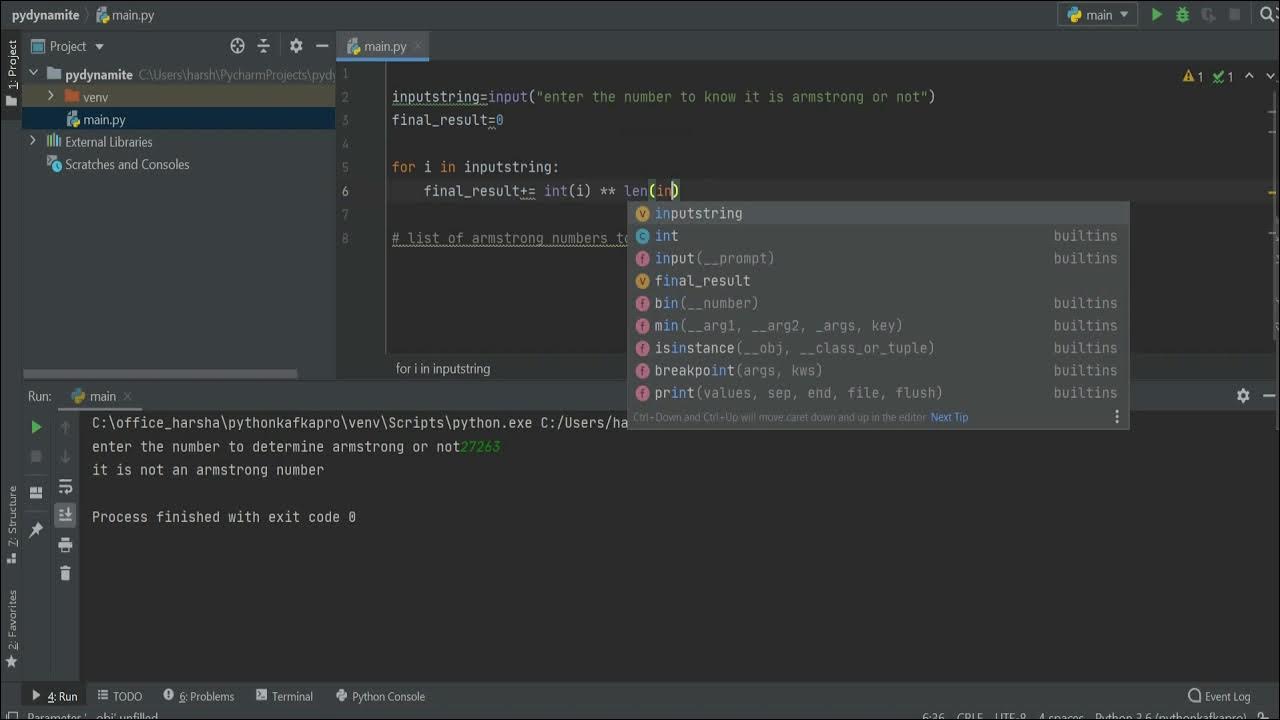
Task: Open the 6: Problems tool window tab
Action: [x=199, y=696]
